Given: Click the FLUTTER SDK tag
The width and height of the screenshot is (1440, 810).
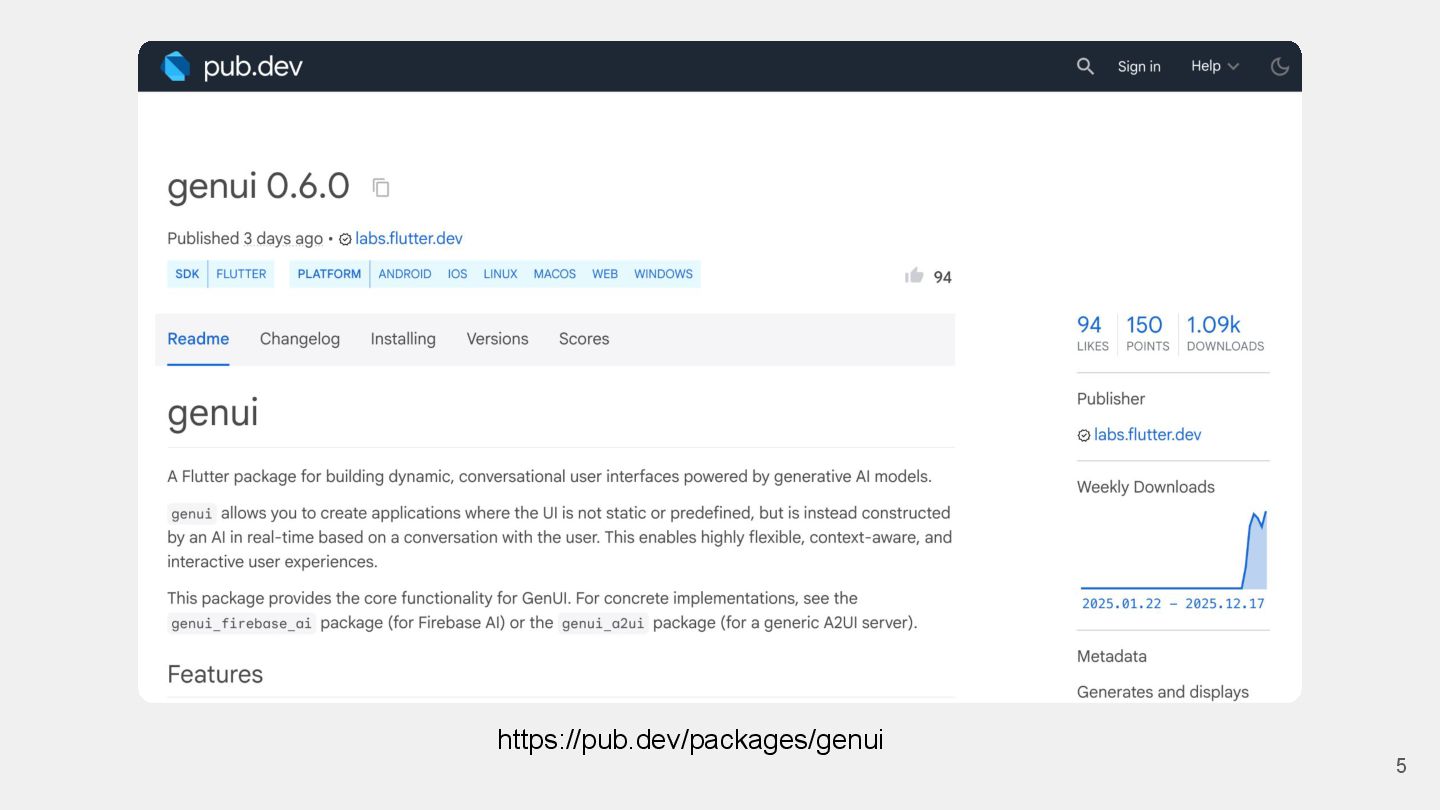Looking at the screenshot, I should 241,274.
